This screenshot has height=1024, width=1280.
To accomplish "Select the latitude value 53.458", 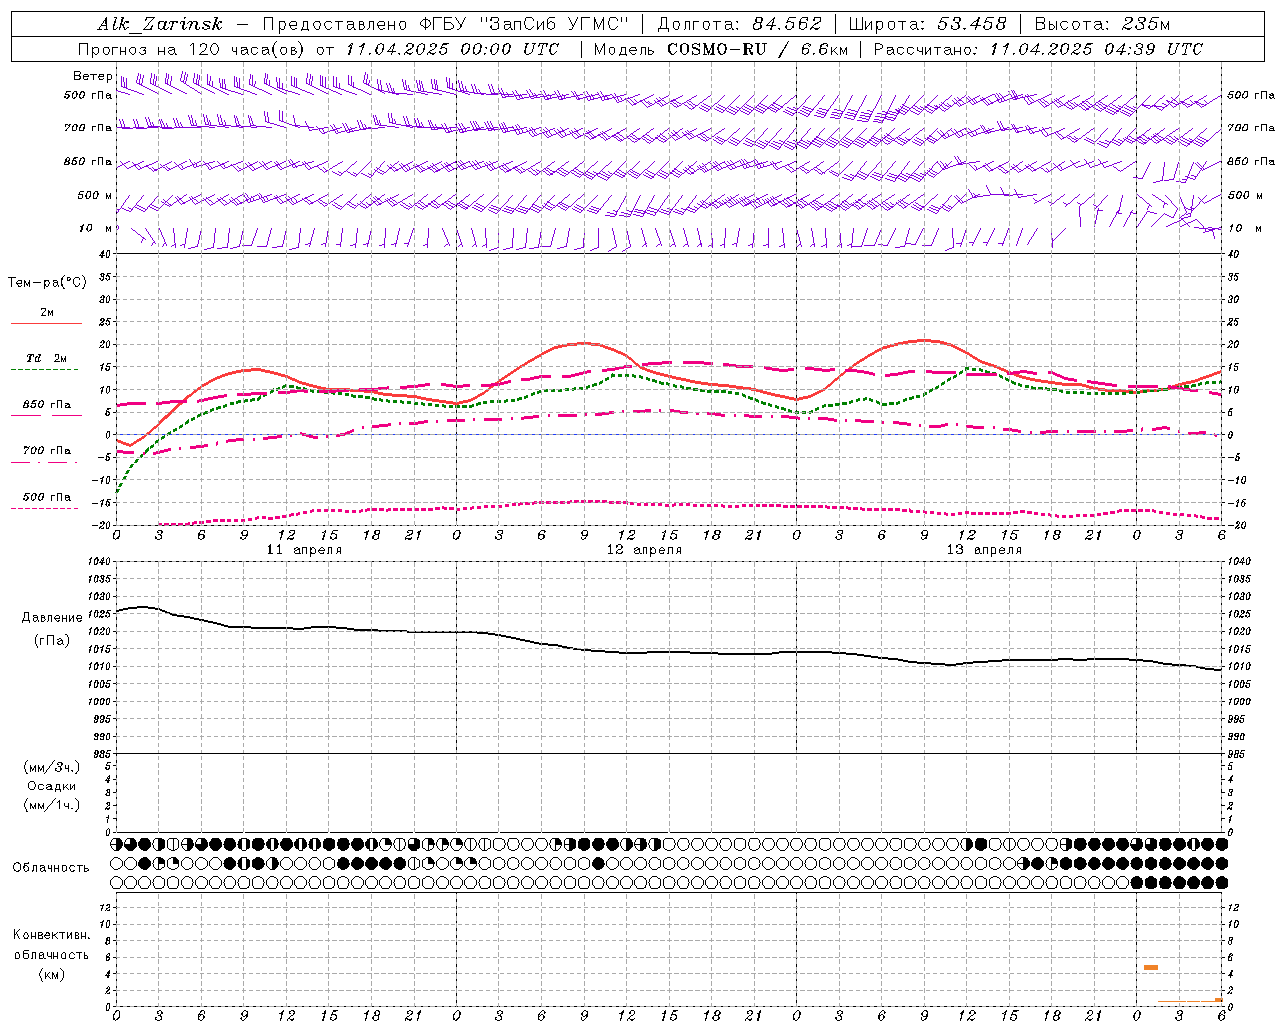I will click(x=971, y=24).
